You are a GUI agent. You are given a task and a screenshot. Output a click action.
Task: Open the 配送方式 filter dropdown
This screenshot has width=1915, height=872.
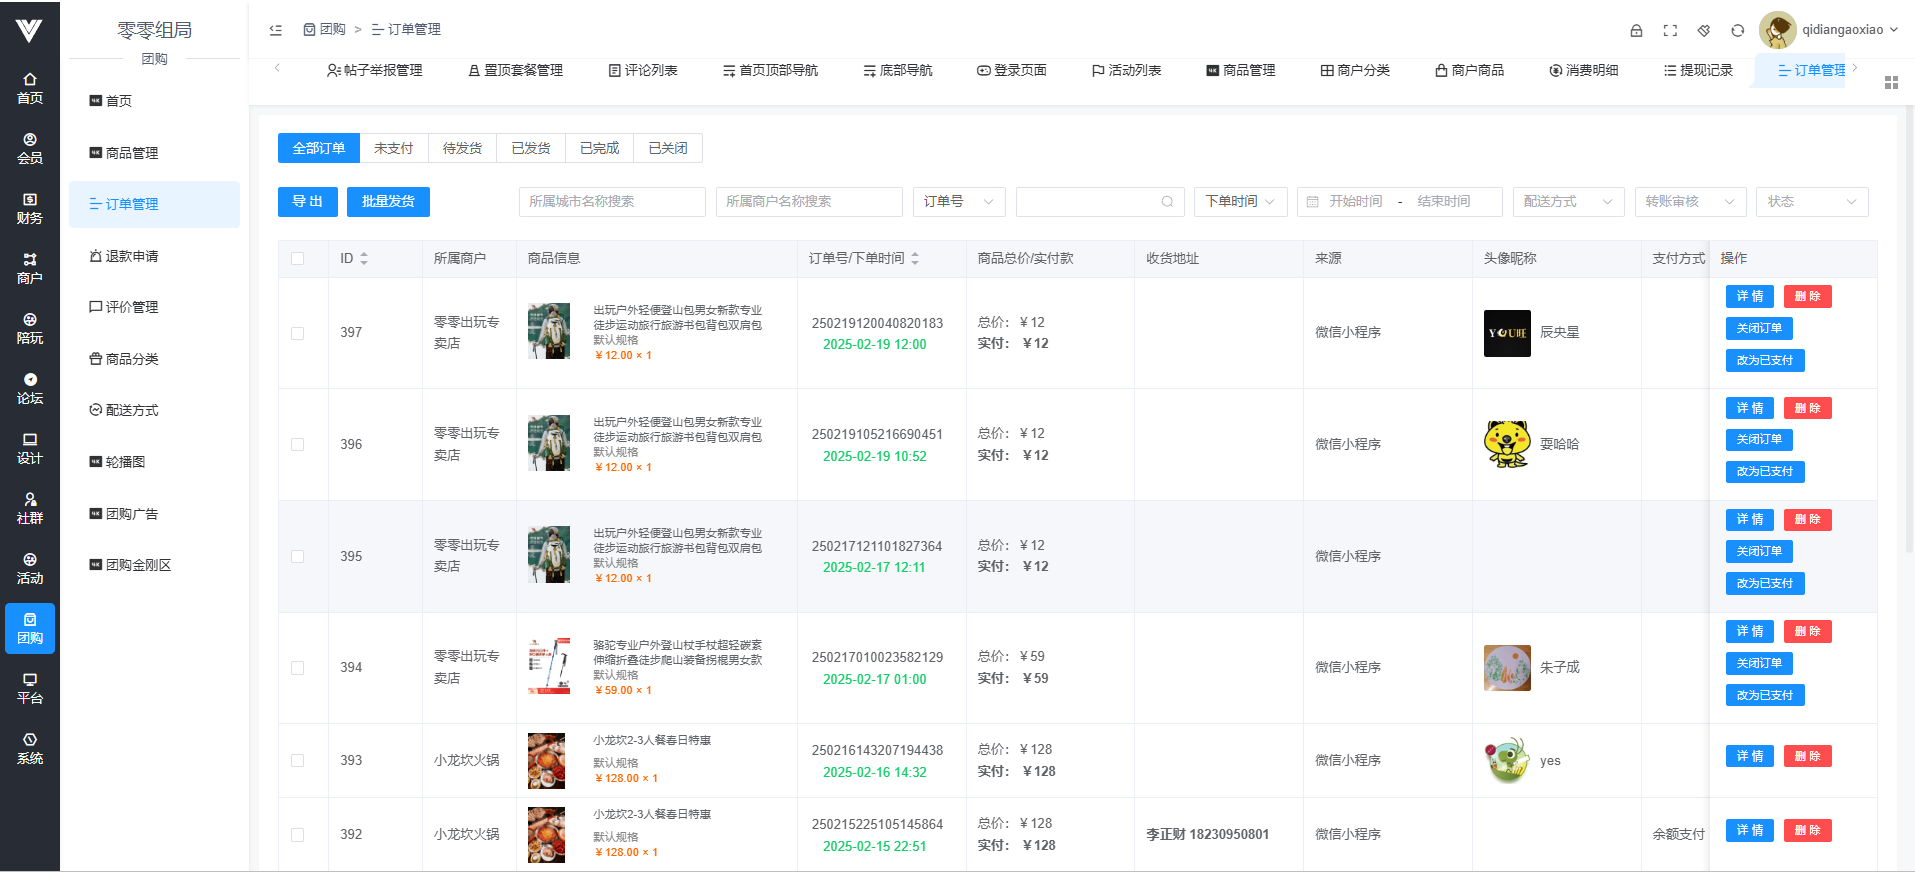click(x=1567, y=202)
